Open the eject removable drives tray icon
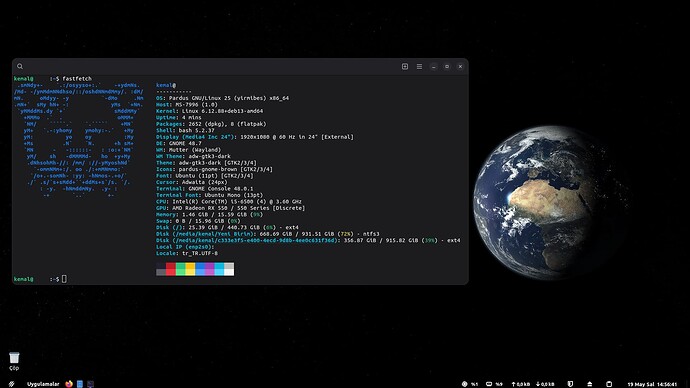Screen dimensions: 690x388 pos(590,384)
